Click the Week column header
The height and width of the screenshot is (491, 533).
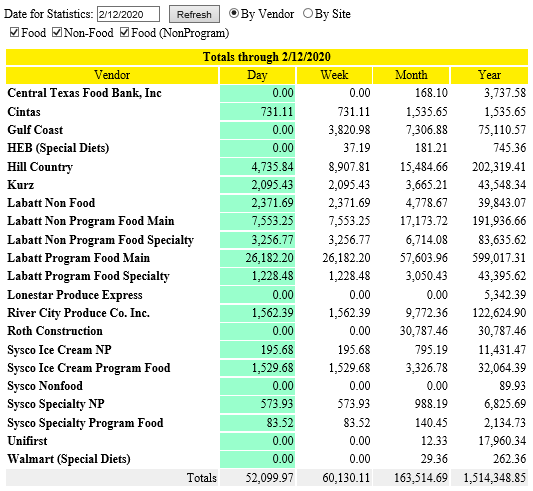coord(334,75)
